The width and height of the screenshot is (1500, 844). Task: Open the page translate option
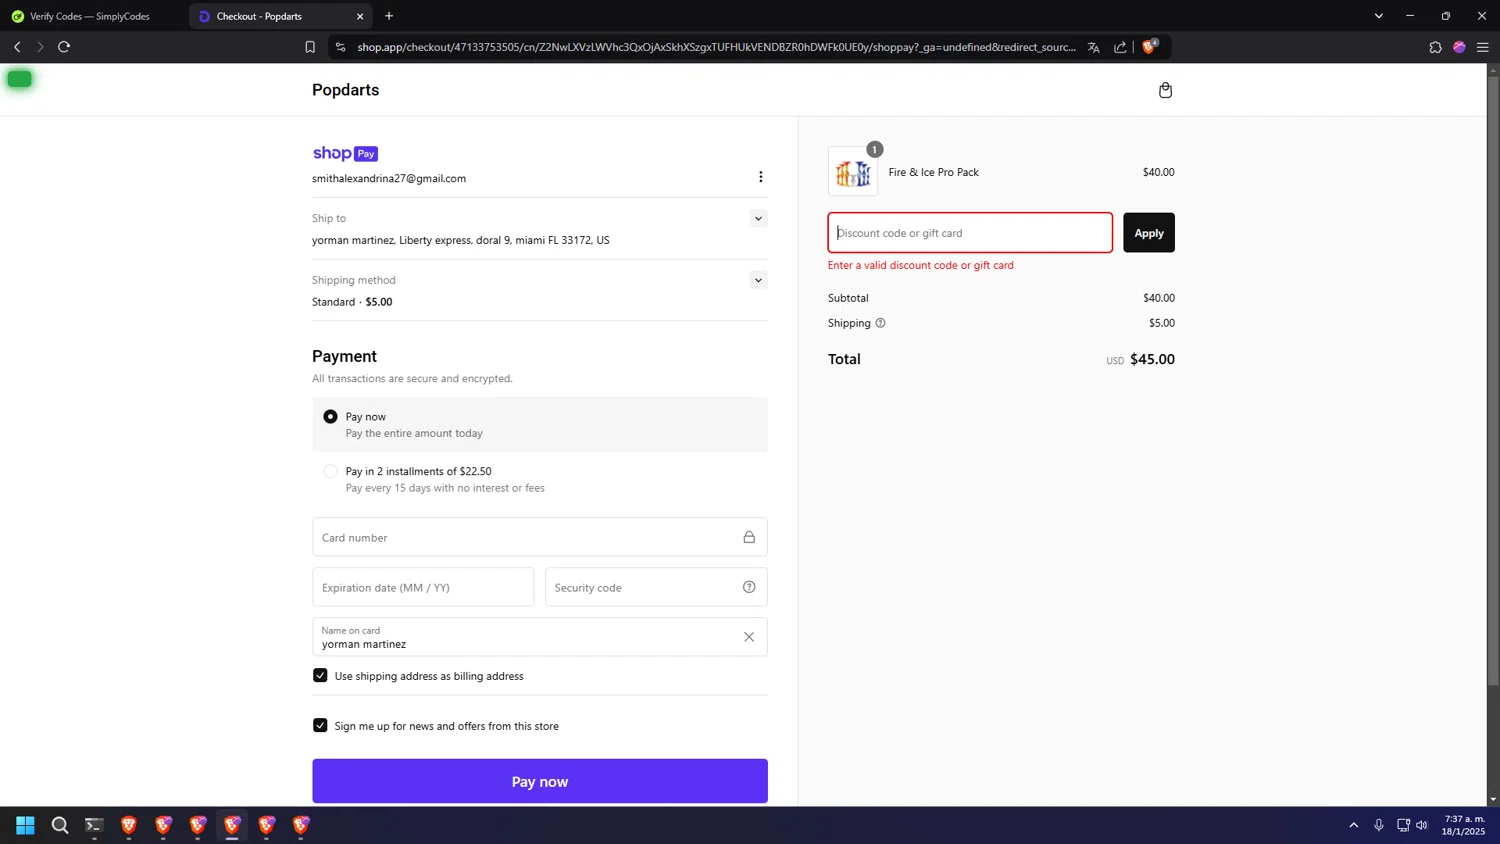pyautogui.click(x=1094, y=47)
